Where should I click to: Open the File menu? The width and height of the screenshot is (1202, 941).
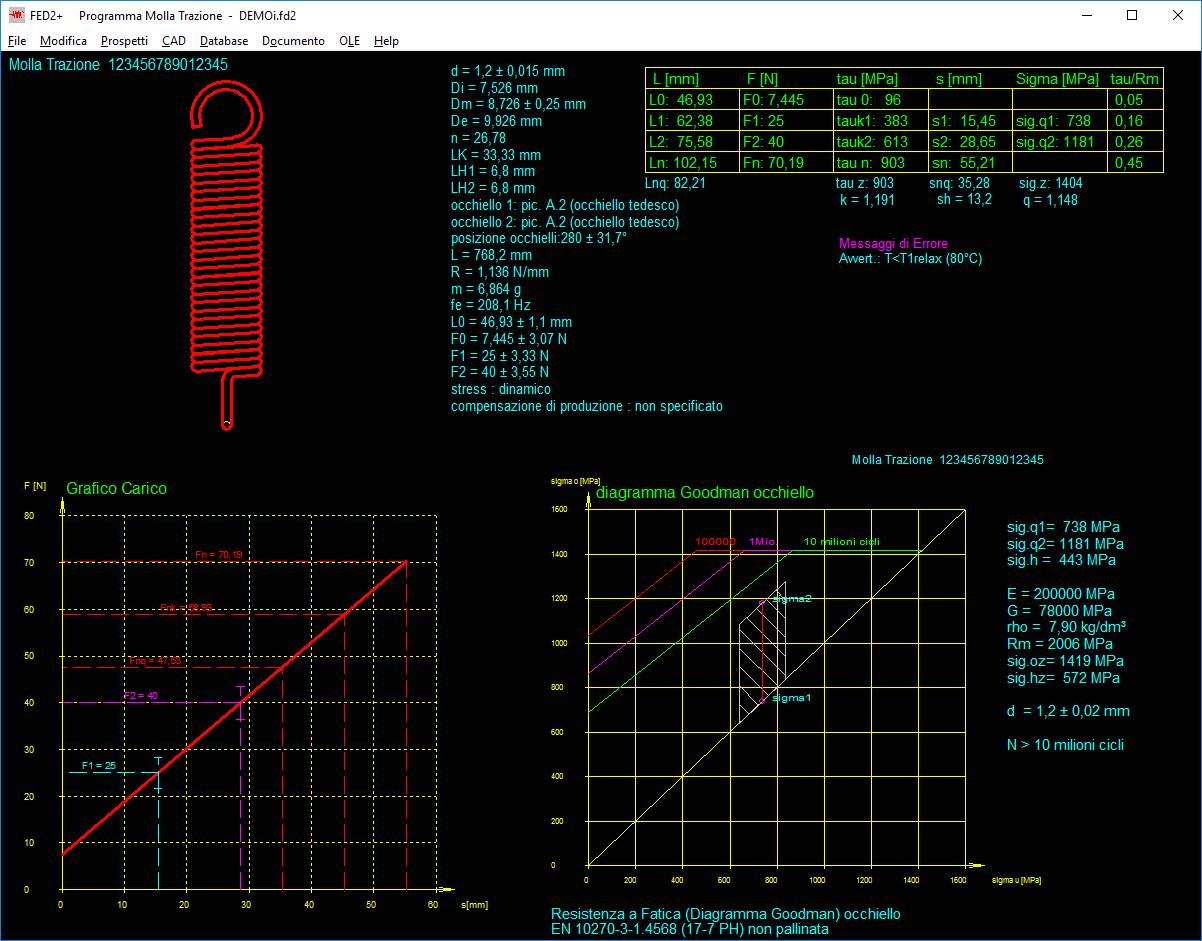(x=17, y=41)
